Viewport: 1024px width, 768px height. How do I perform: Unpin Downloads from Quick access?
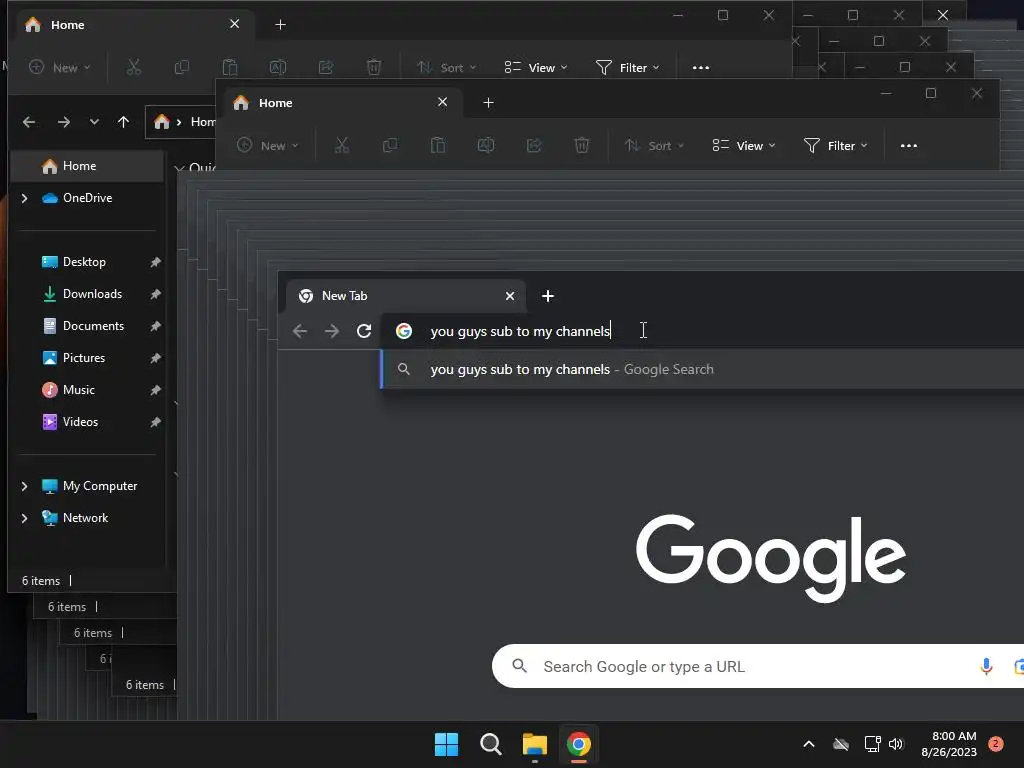(x=155, y=294)
